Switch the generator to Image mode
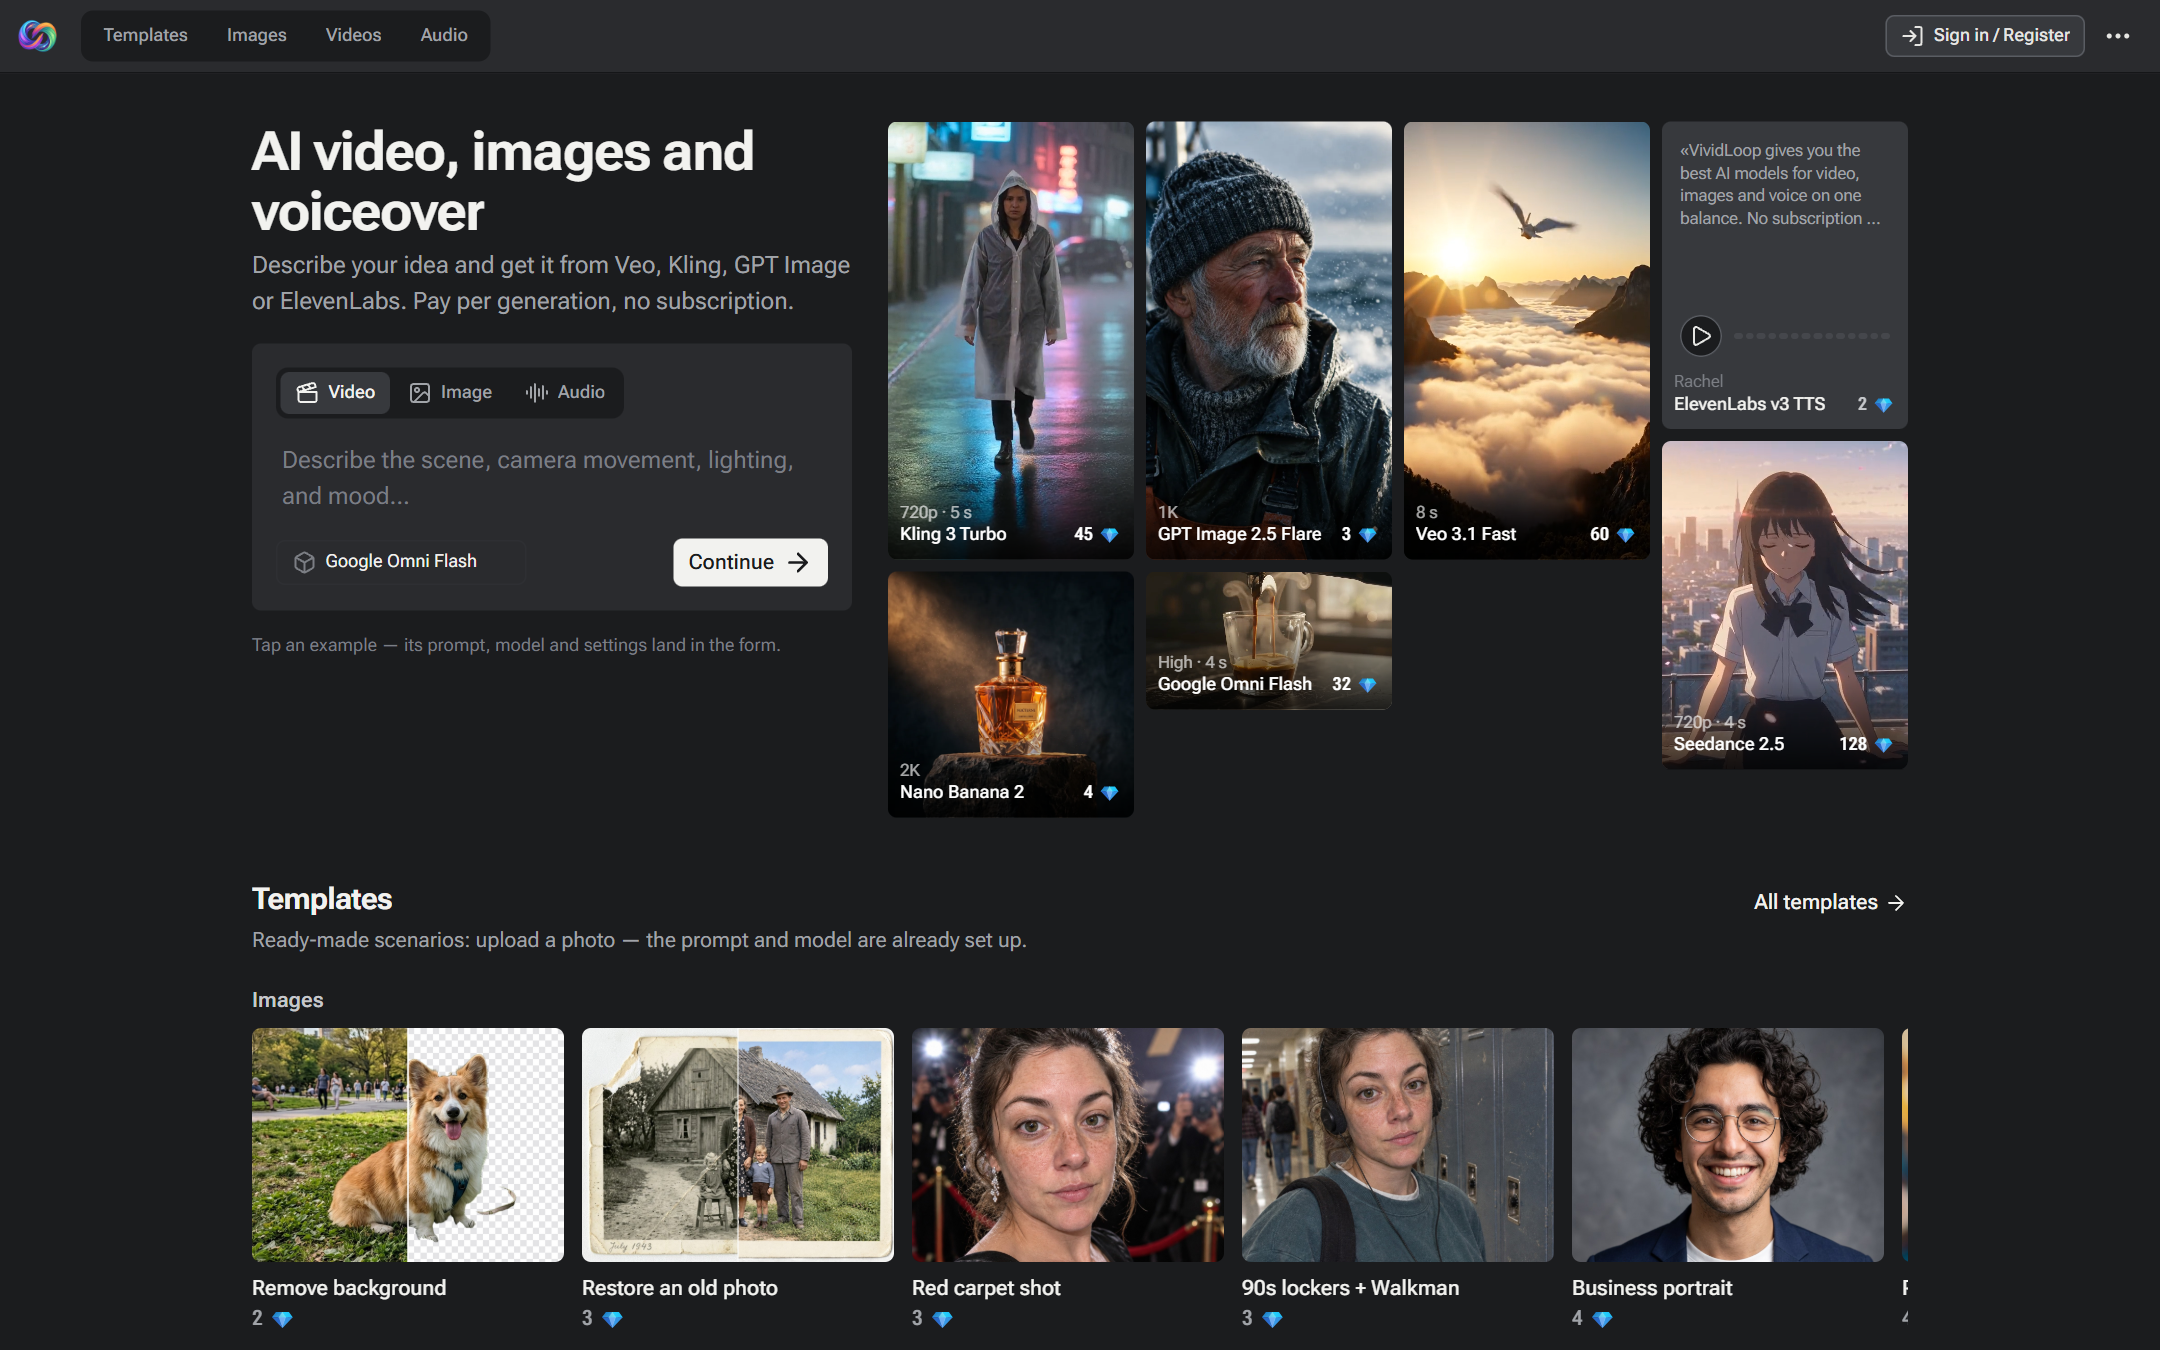 click(451, 392)
